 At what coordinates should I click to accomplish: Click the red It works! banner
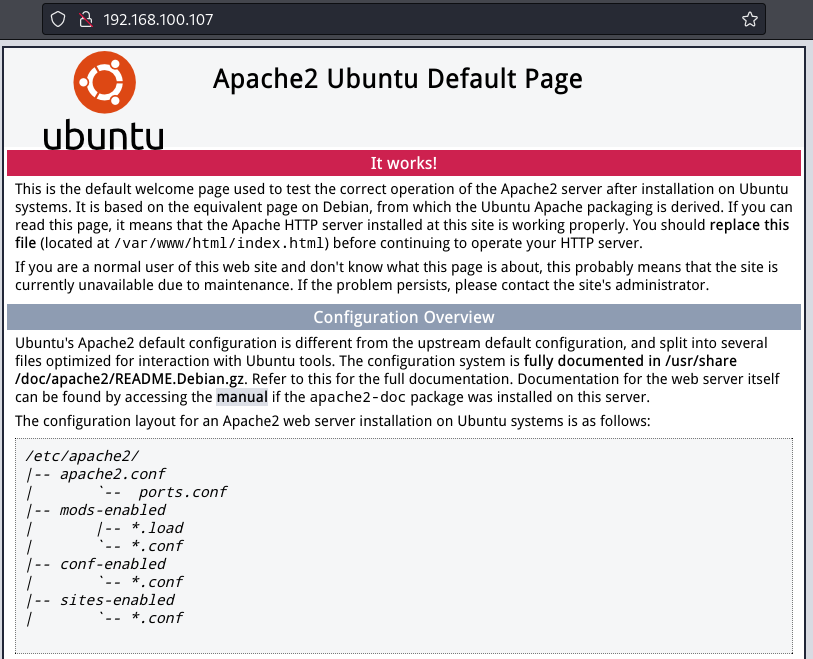(404, 163)
